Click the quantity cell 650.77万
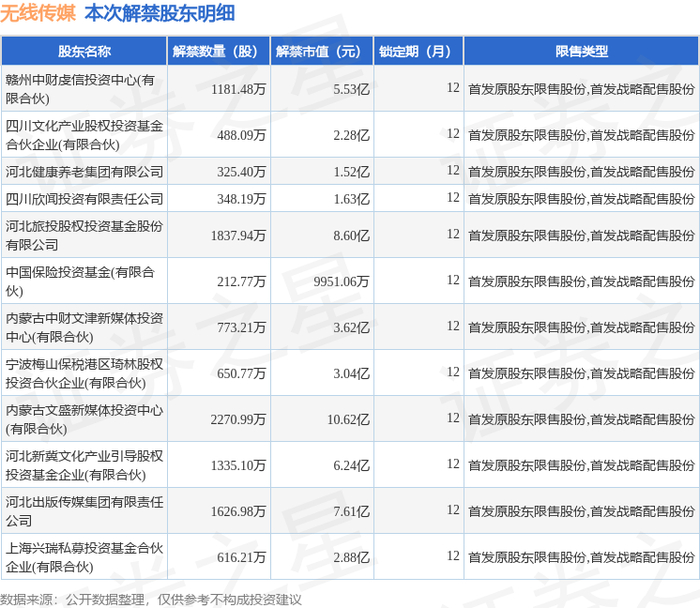 [x=242, y=374]
